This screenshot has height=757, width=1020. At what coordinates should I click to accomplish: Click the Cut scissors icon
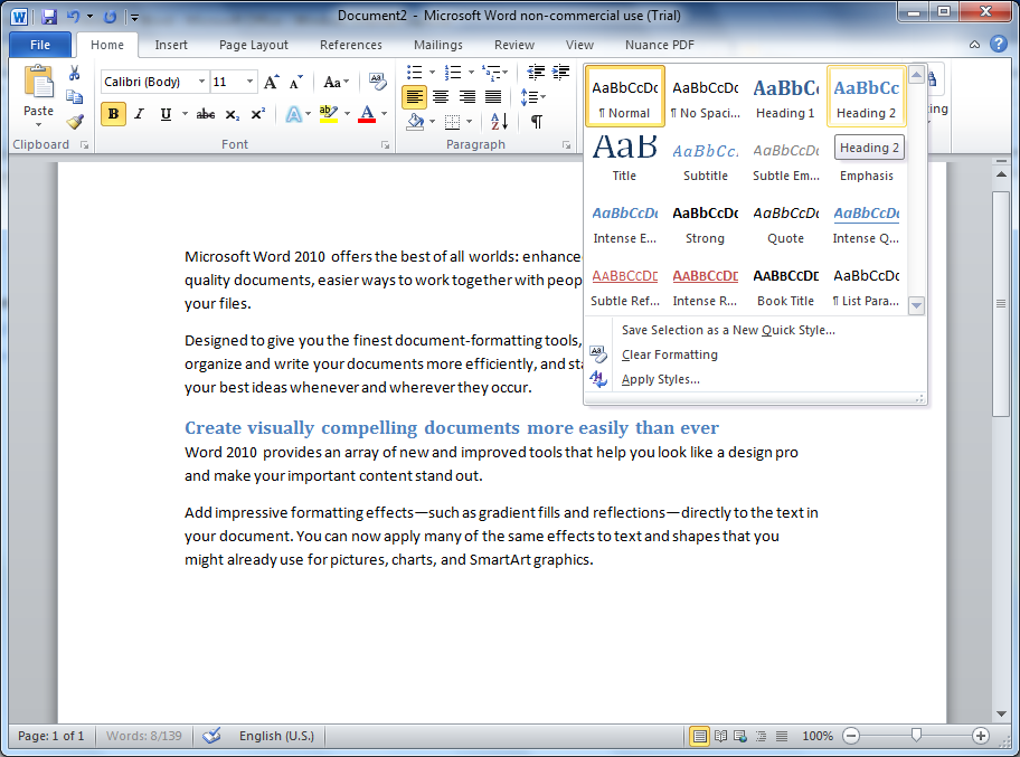pos(75,73)
